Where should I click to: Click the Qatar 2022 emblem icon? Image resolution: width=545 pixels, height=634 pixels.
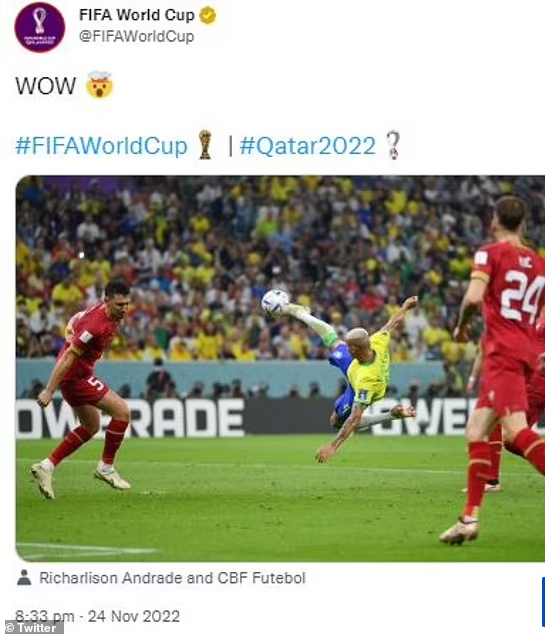click(x=393, y=145)
